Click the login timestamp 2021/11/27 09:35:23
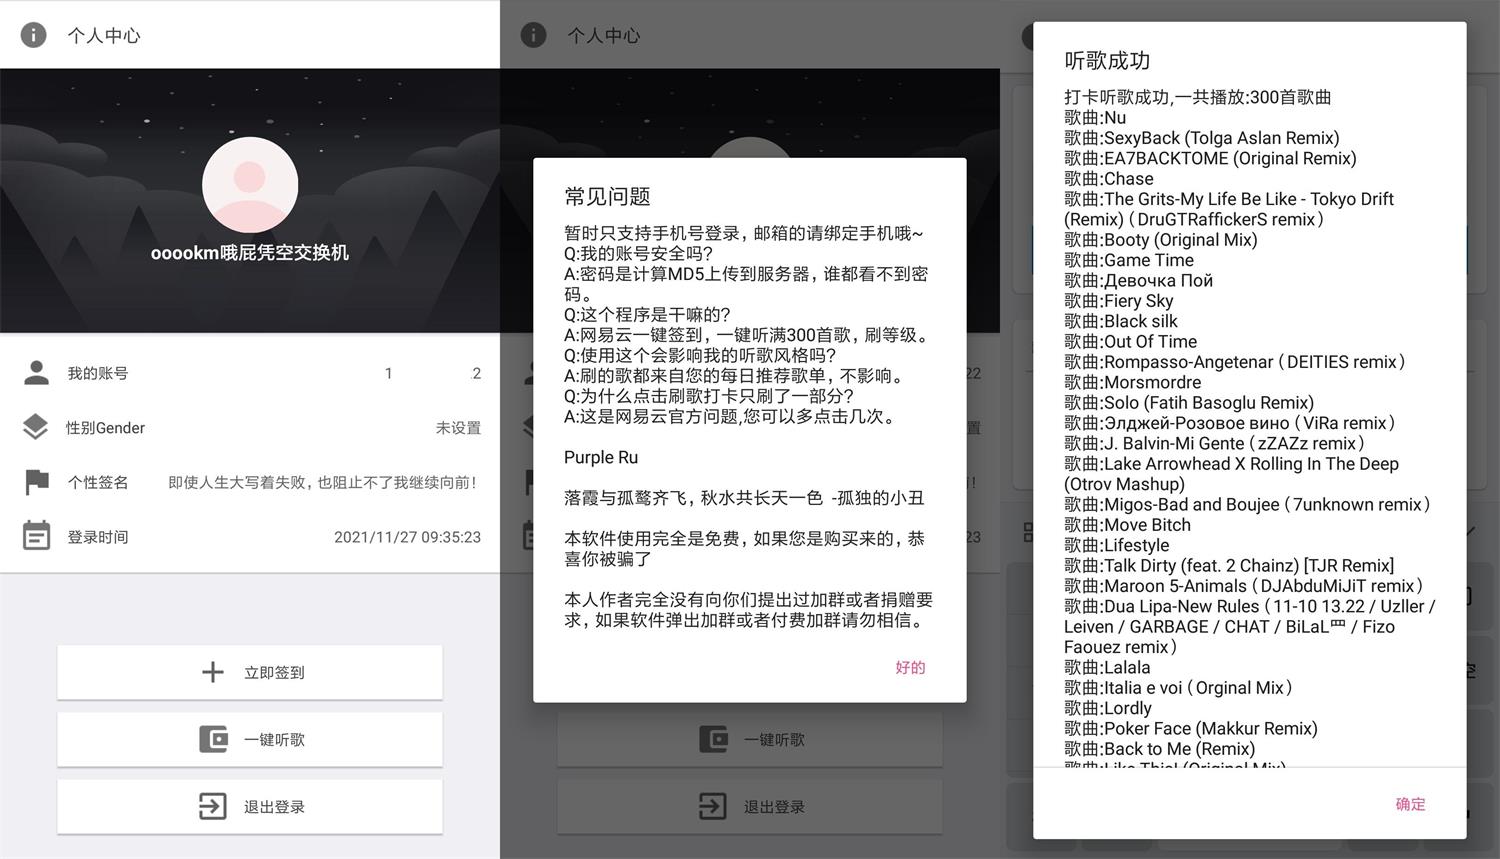This screenshot has width=1500, height=859. coord(407,536)
